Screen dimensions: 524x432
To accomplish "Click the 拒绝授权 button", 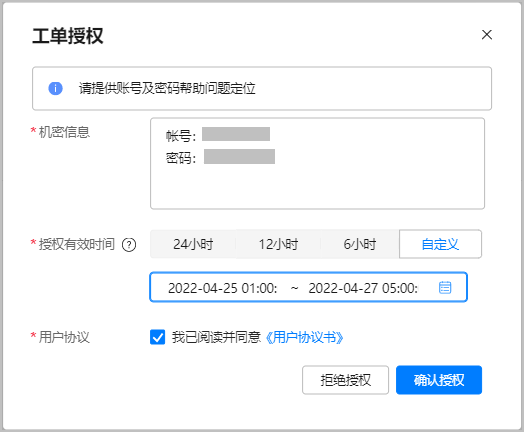I will [x=345, y=380].
